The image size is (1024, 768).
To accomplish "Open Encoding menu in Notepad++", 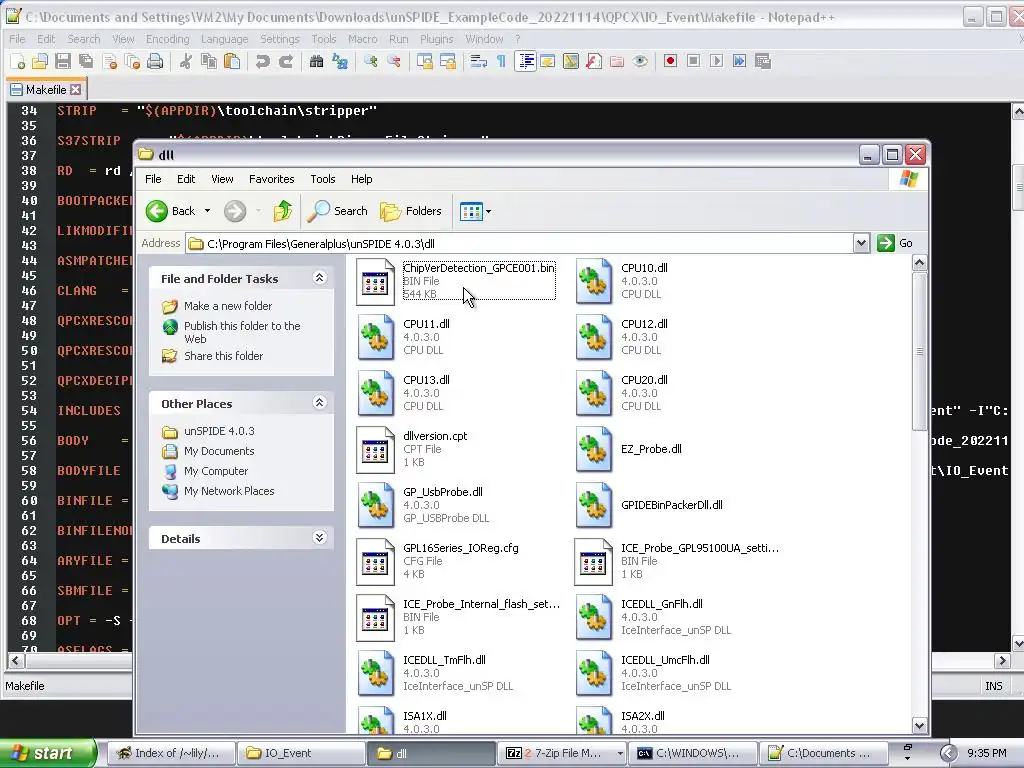I will tap(167, 39).
